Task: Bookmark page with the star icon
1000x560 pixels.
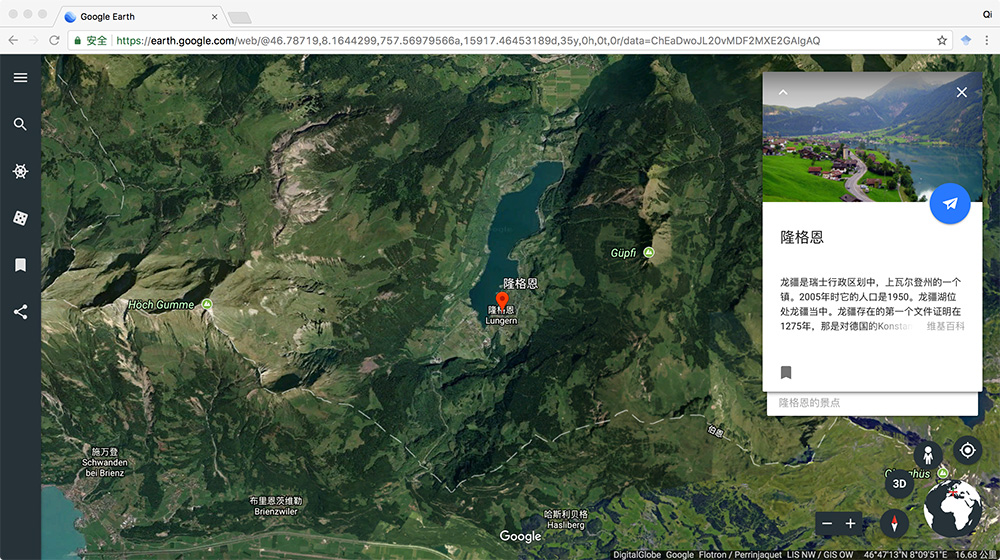Action: click(941, 40)
